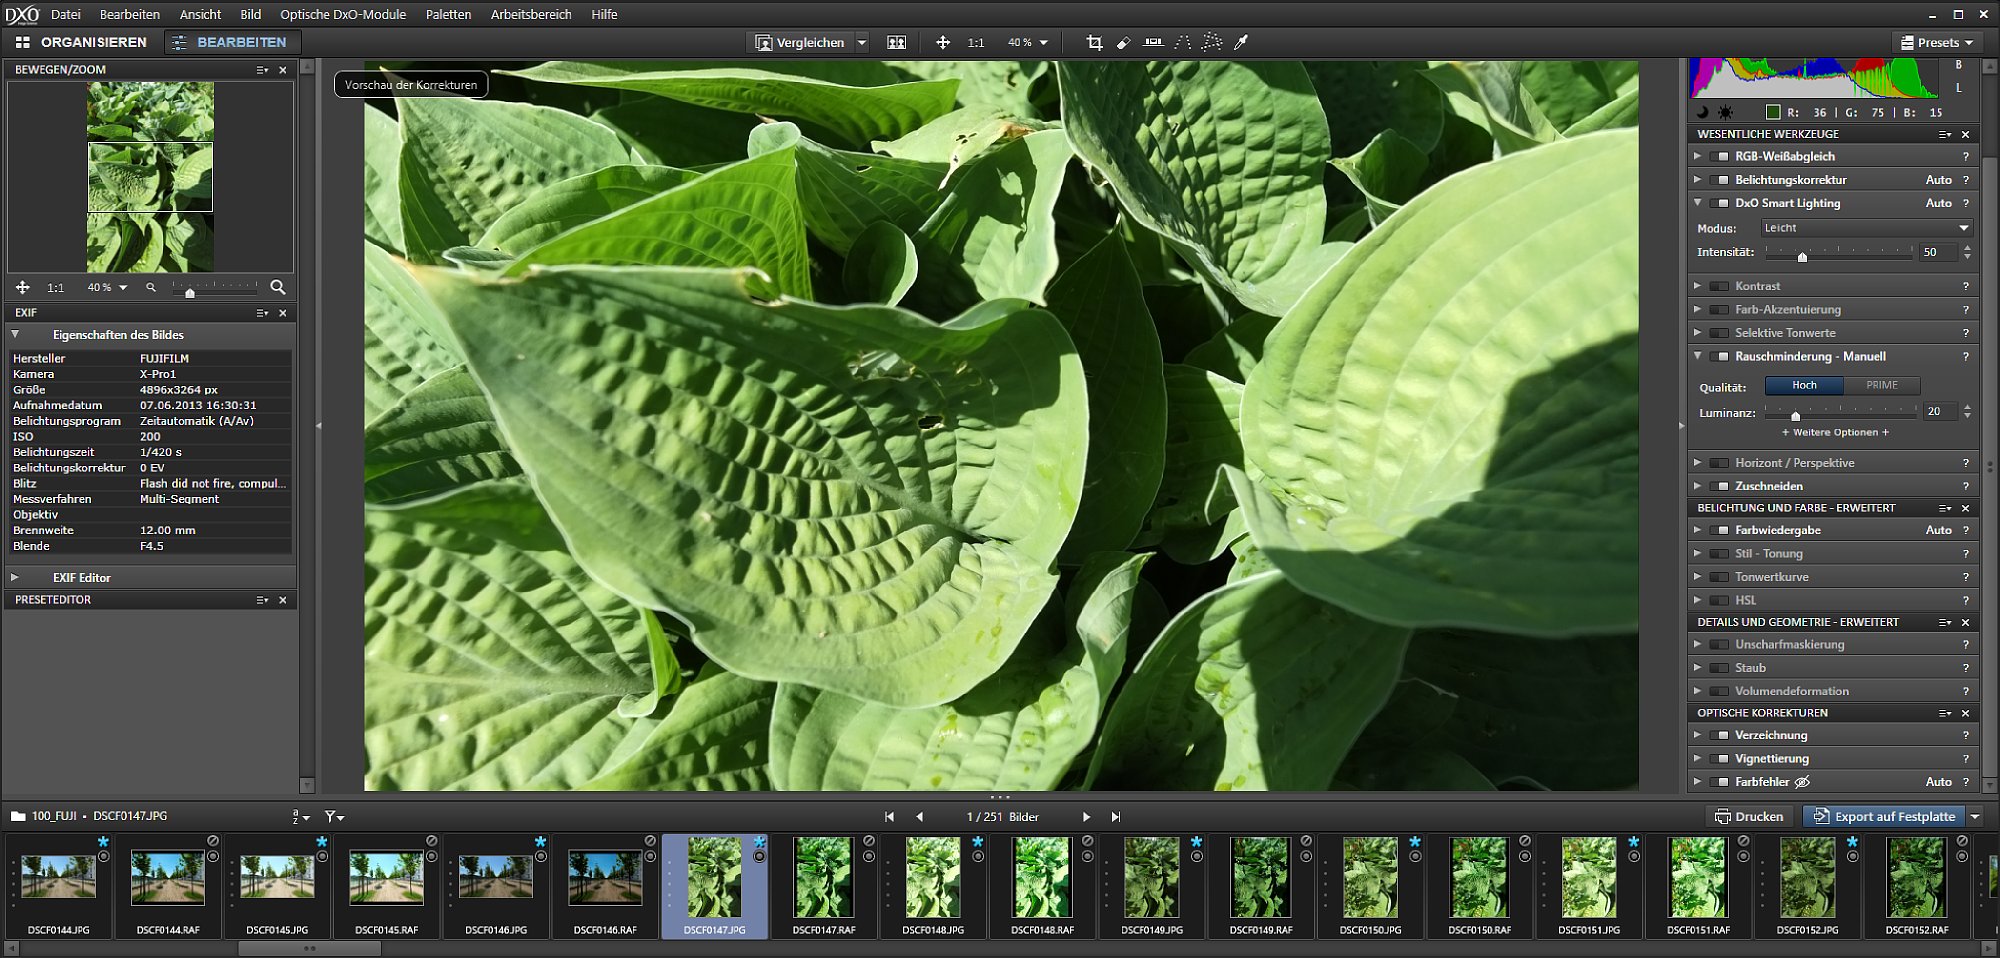The image size is (2000, 958).
Task: Expand the Tonwertkurve section
Action: coord(1698,577)
